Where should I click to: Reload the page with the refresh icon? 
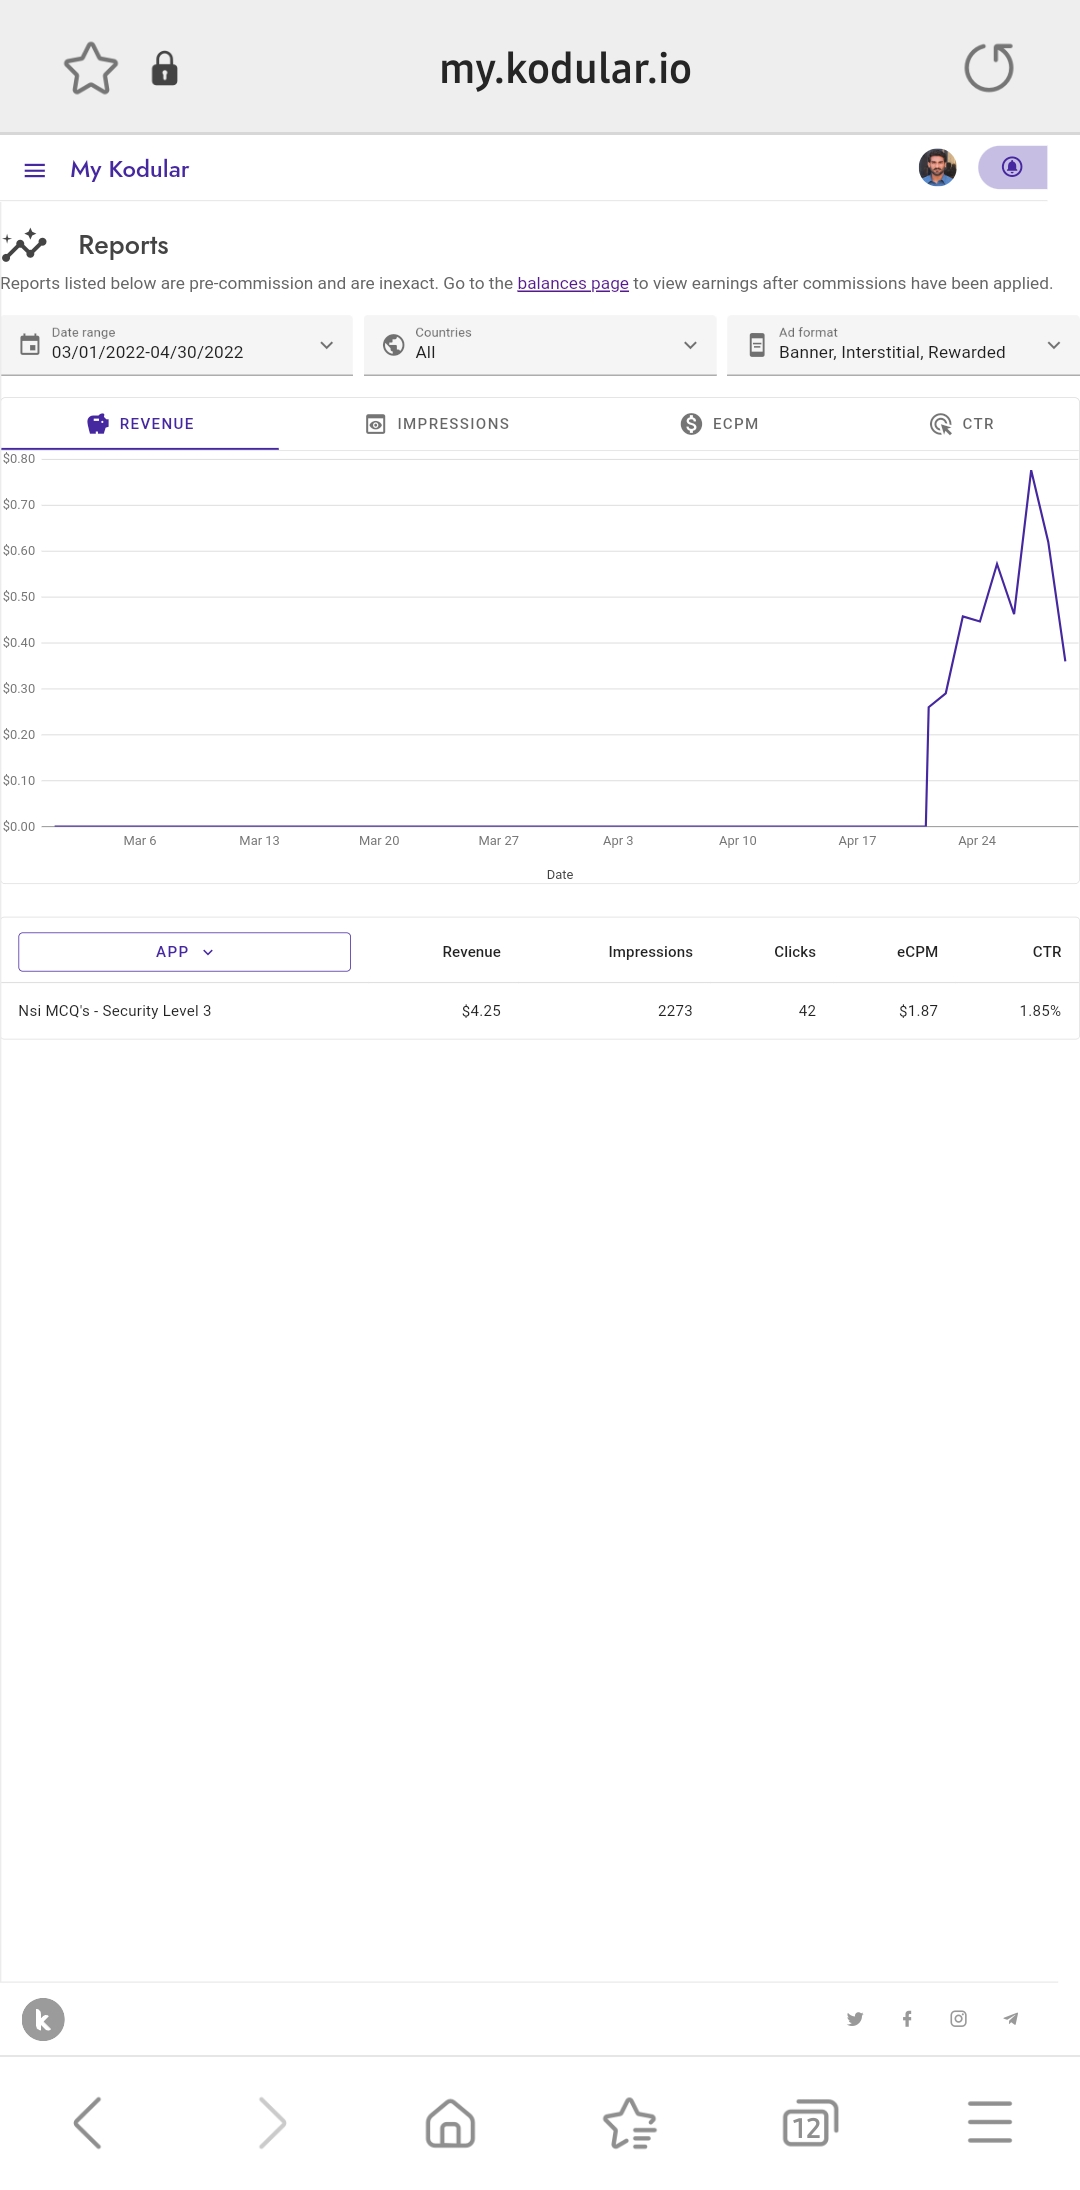pos(989,68)
